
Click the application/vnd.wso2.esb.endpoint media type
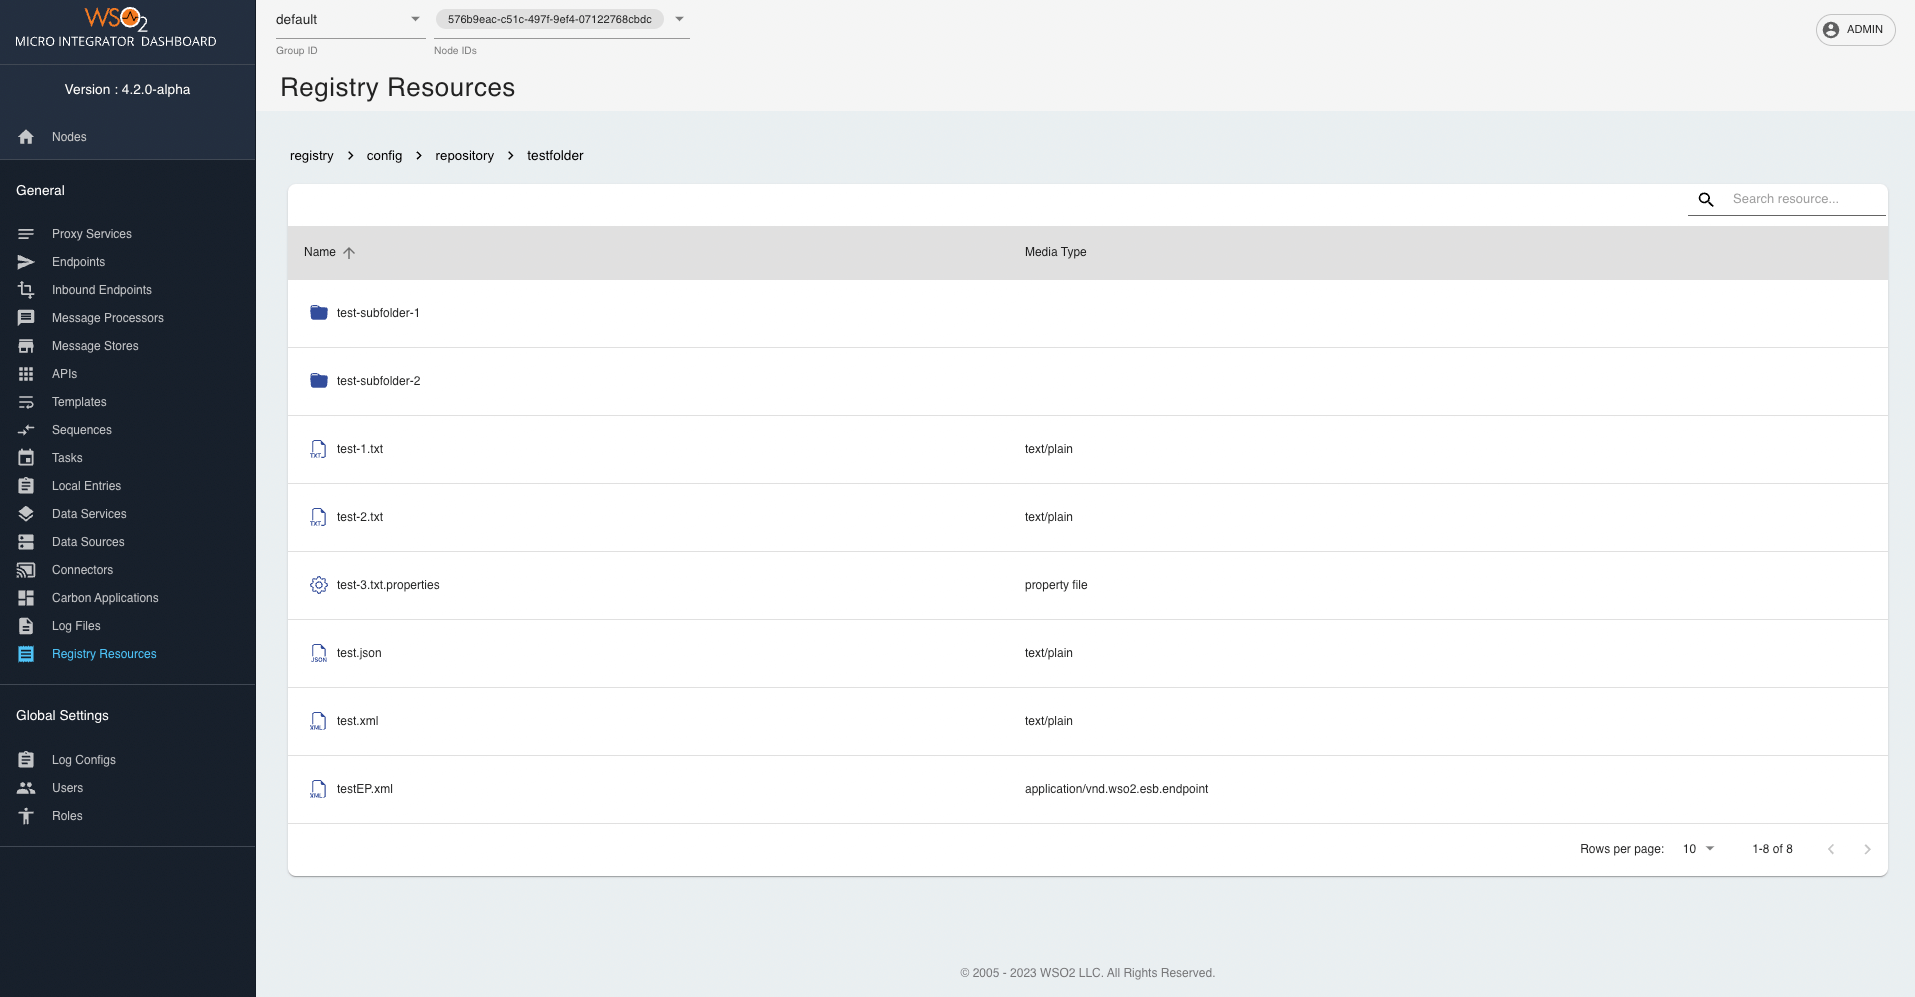[x=1116, y=789]
